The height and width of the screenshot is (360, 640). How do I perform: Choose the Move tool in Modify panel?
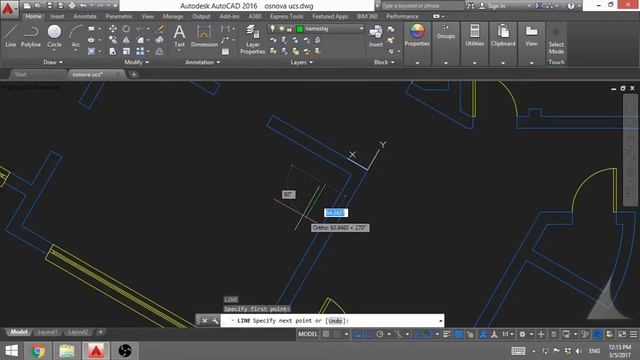click(113, 29)
